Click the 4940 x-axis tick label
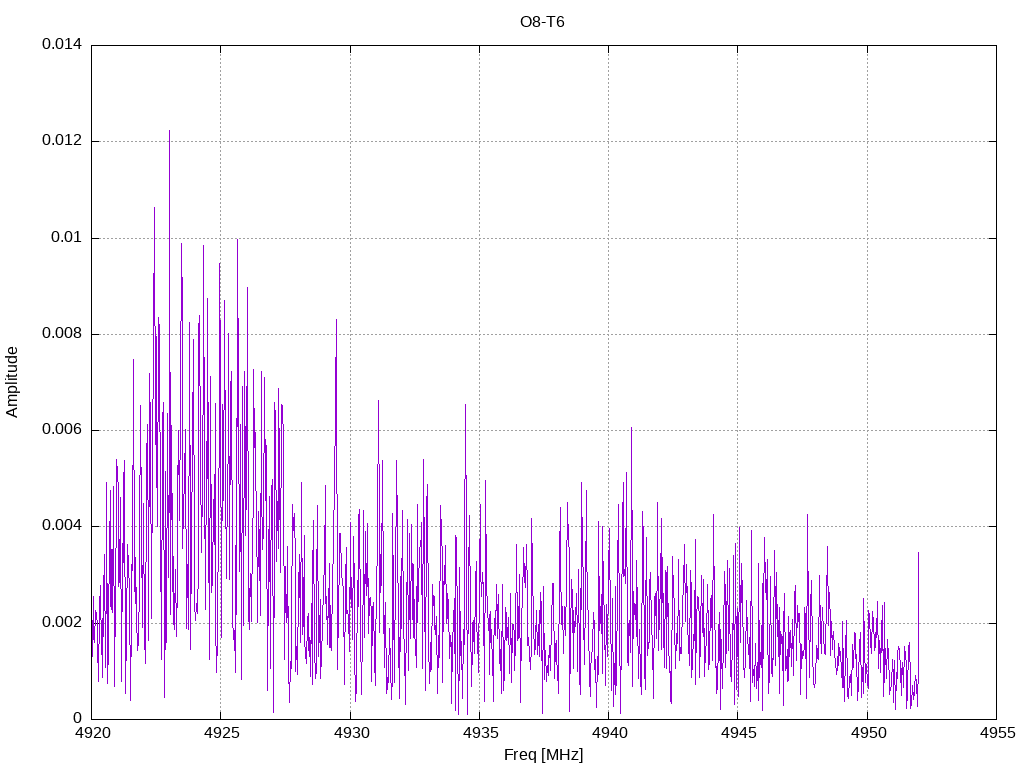The width and height of the screenshot is (1024, 768). click(x=608, y=734)
